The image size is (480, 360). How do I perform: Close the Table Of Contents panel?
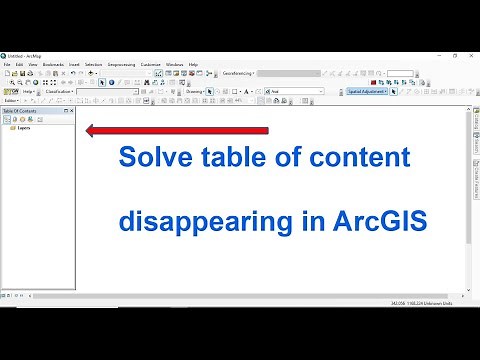click(x=71, y=111)
